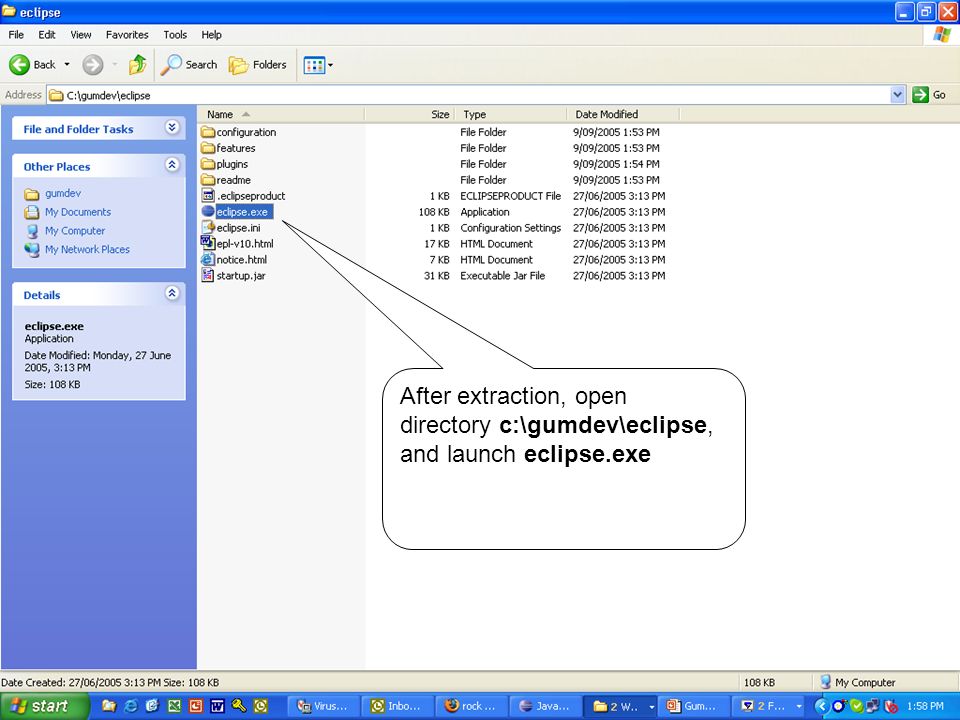
Task: Switch to the Inbo... taskbar window
Action: [397, 706]
